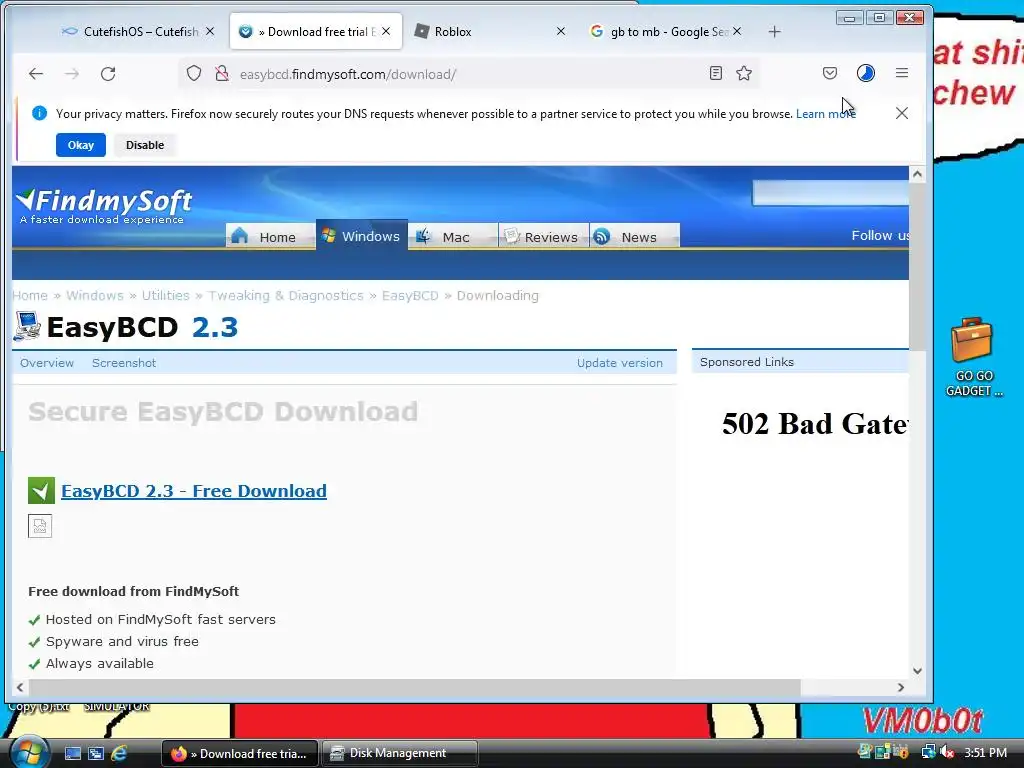
Task: Open a new tab with plus button
Action: point(775,31)
